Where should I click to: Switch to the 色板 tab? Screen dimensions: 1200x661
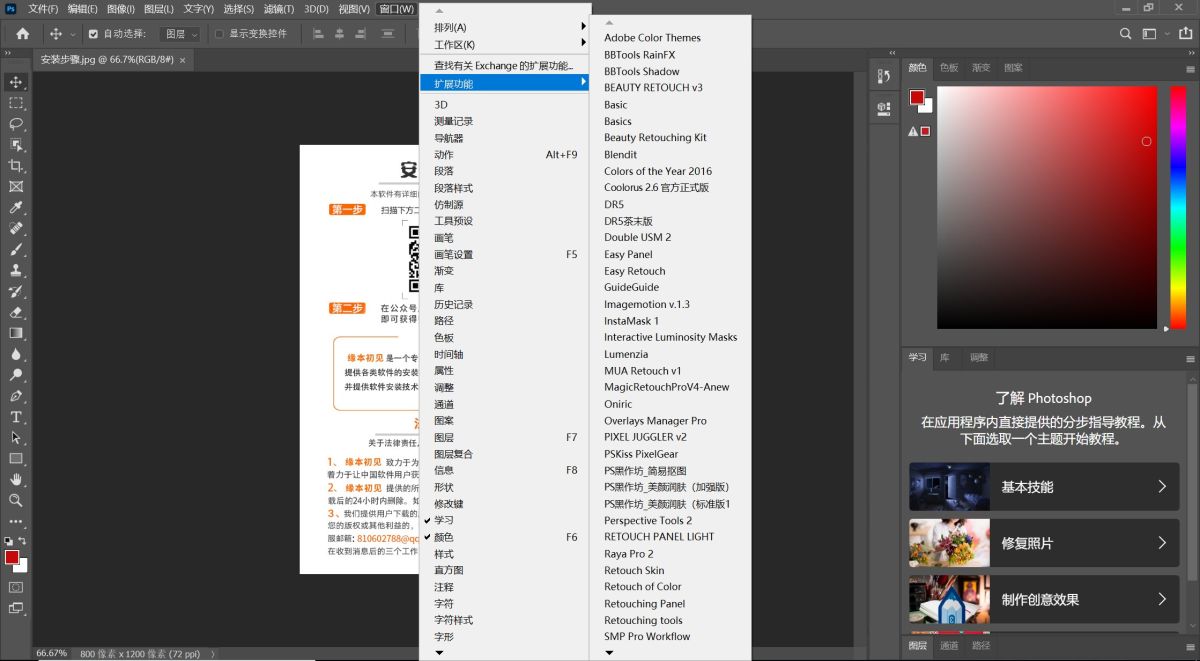click(x=949, y=68)
